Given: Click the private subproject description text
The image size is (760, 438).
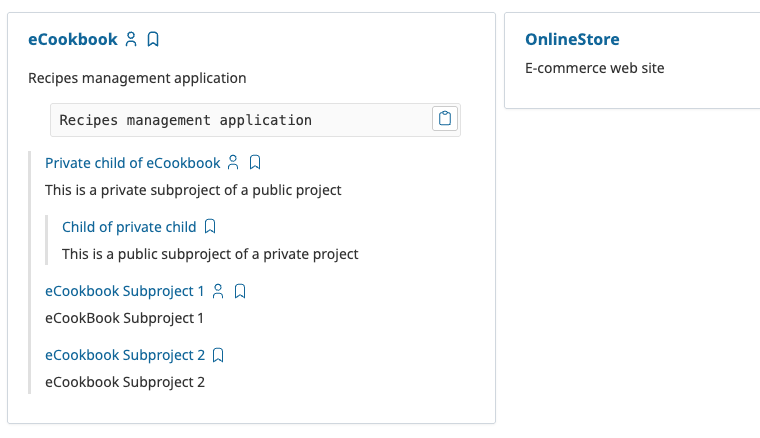Looking at the screenshot, I should [193, 190].
